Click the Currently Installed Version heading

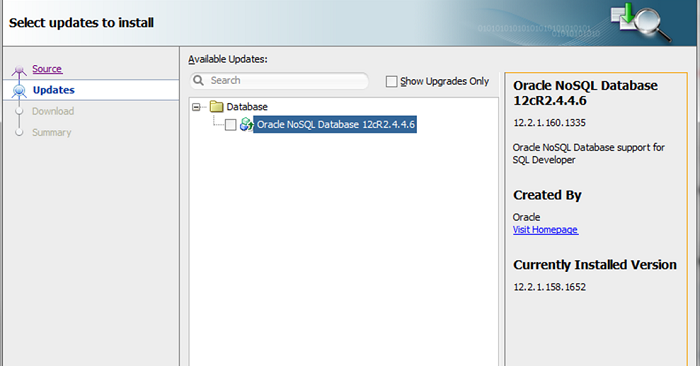595,265
